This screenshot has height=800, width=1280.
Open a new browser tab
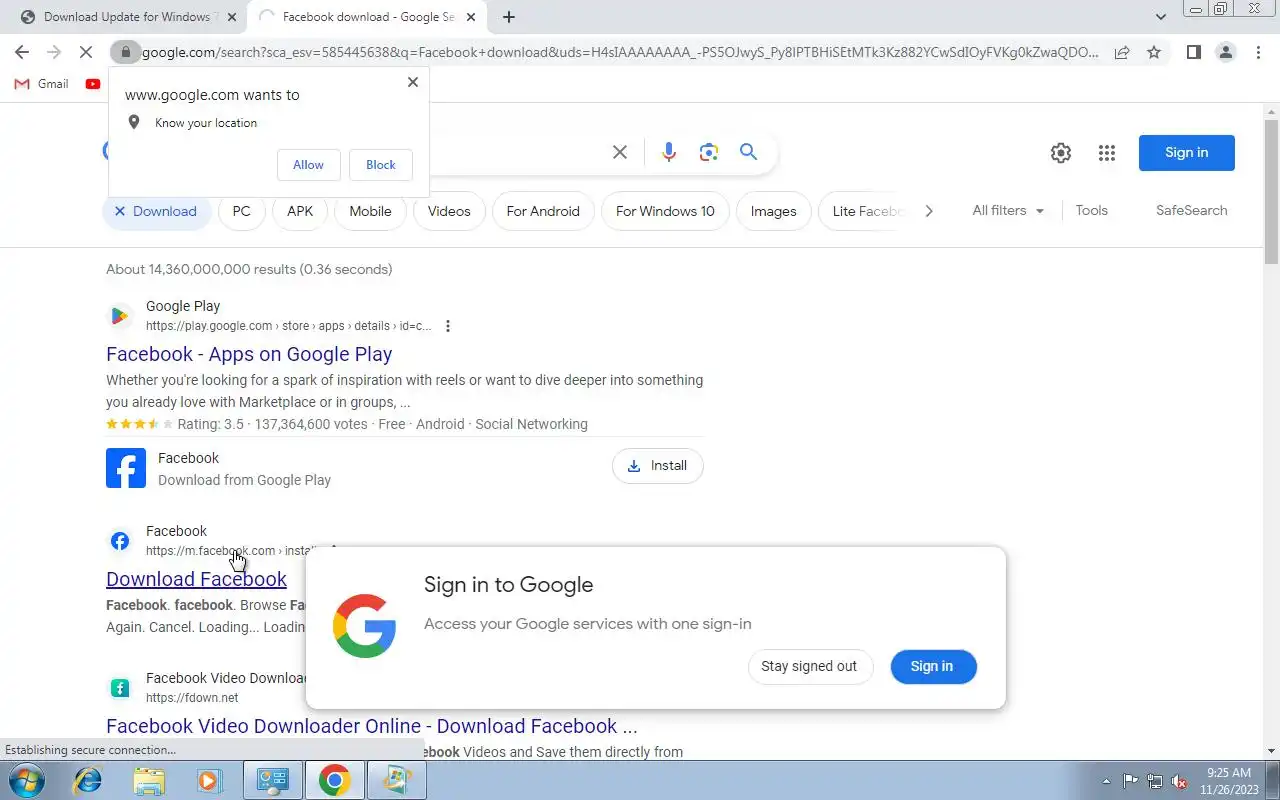pyautogui.click(x=509, y=17)
